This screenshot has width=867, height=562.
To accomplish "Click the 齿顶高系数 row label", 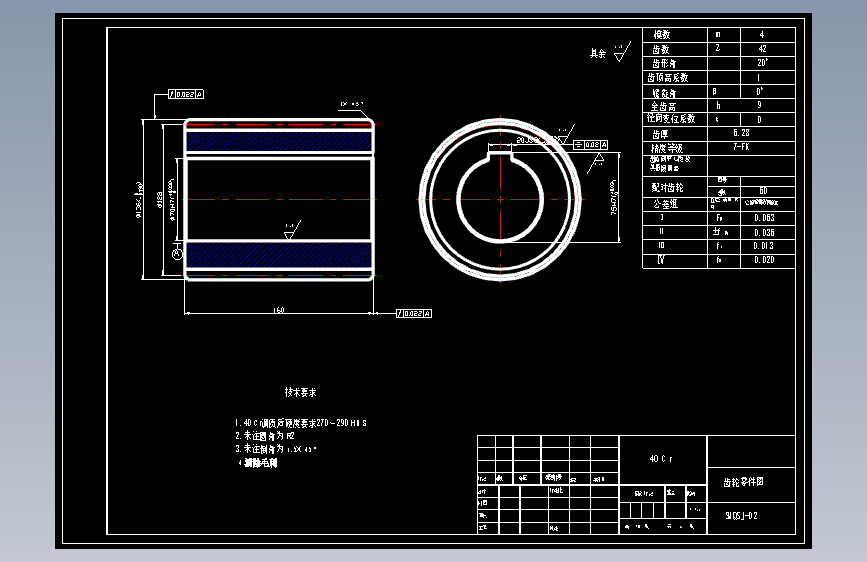I will coord(667,77).
